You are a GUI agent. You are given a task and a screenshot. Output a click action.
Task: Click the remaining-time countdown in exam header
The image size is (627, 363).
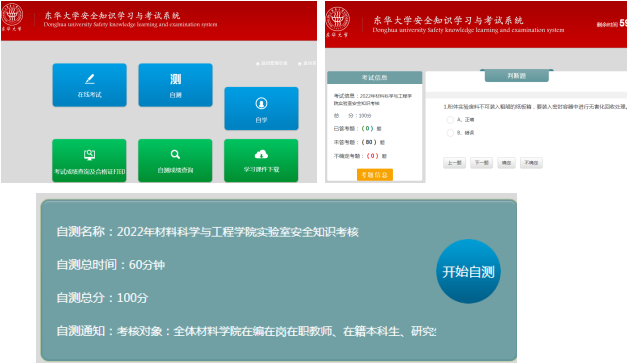(612, 24)
